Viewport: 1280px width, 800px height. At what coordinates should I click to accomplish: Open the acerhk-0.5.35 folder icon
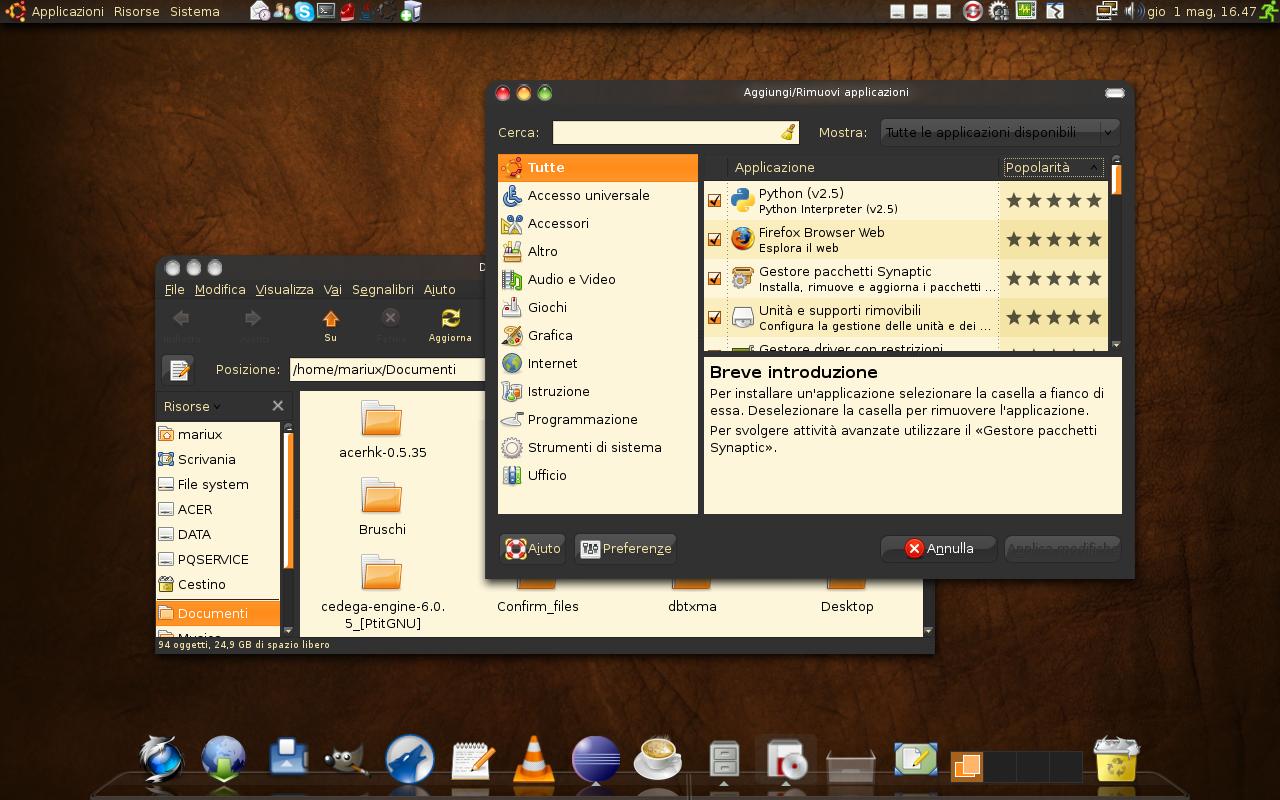pyautogui.click(x=381, y=419)
